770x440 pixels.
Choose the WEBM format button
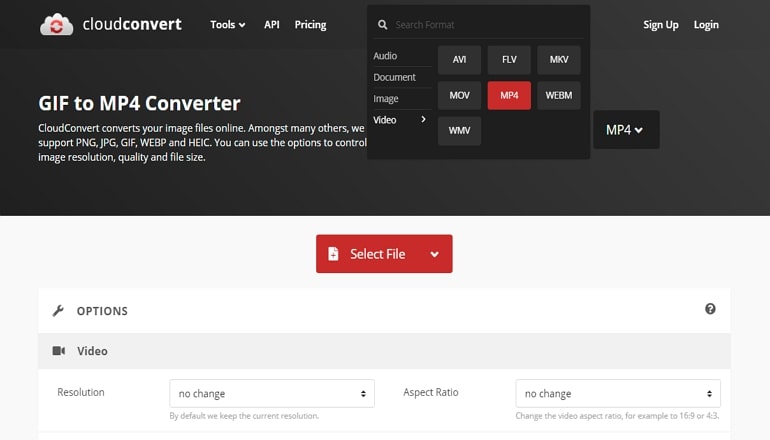click(x=559, y=95)
